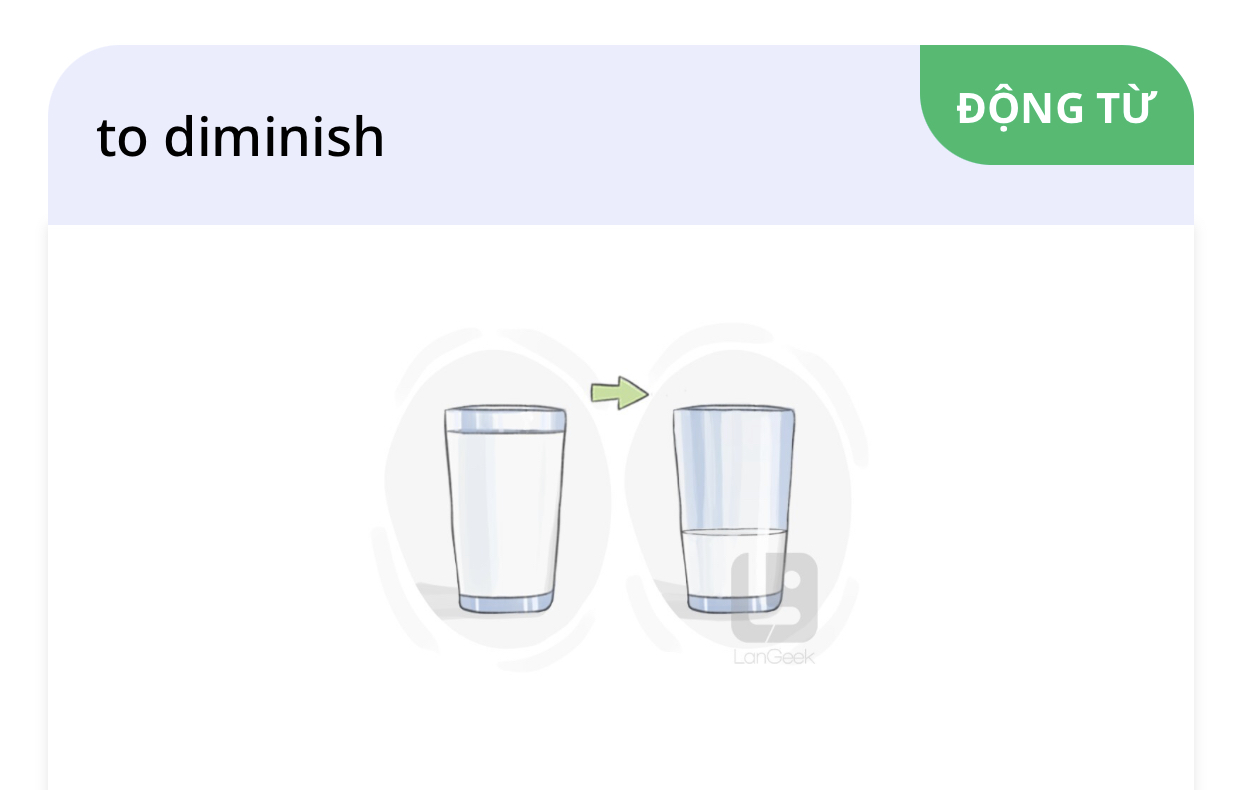
Task: Click the ĐỘNG TỪ green badge
Action: 1056,106
